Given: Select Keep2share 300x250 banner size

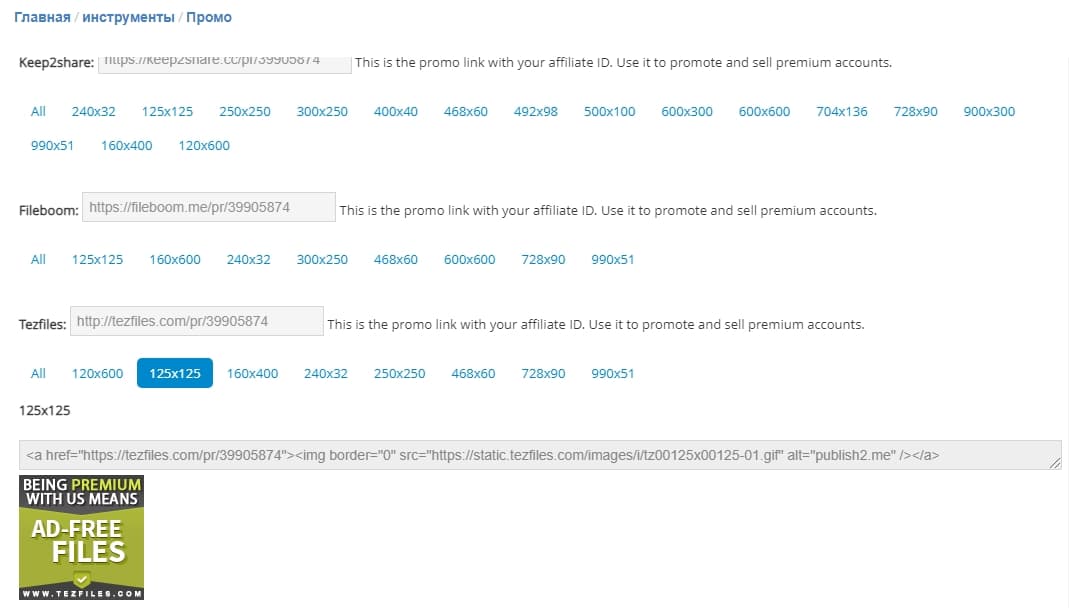Looking at the screenshot, I should point(322,111).
